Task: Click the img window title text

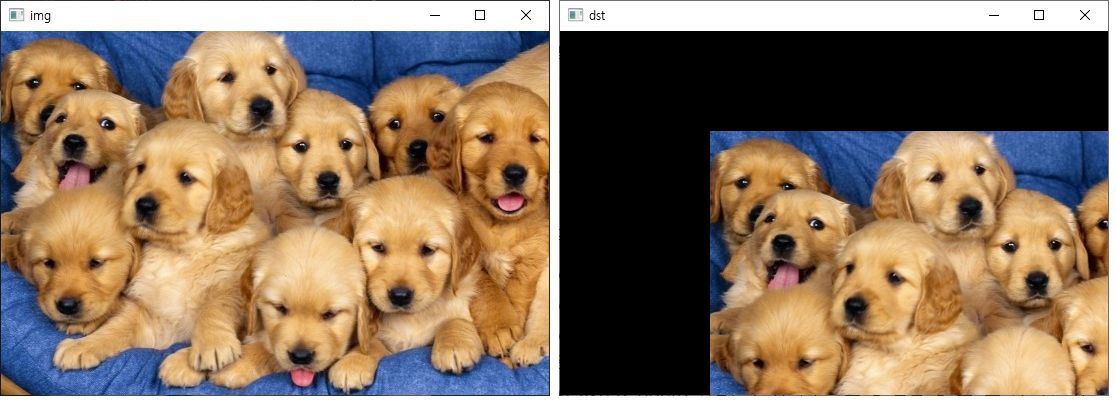Action: (41, 16)
